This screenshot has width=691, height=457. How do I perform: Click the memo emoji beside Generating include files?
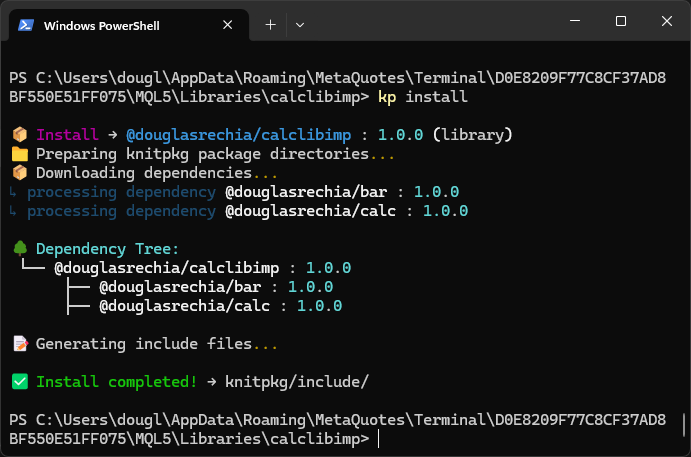tap(18, 344)
